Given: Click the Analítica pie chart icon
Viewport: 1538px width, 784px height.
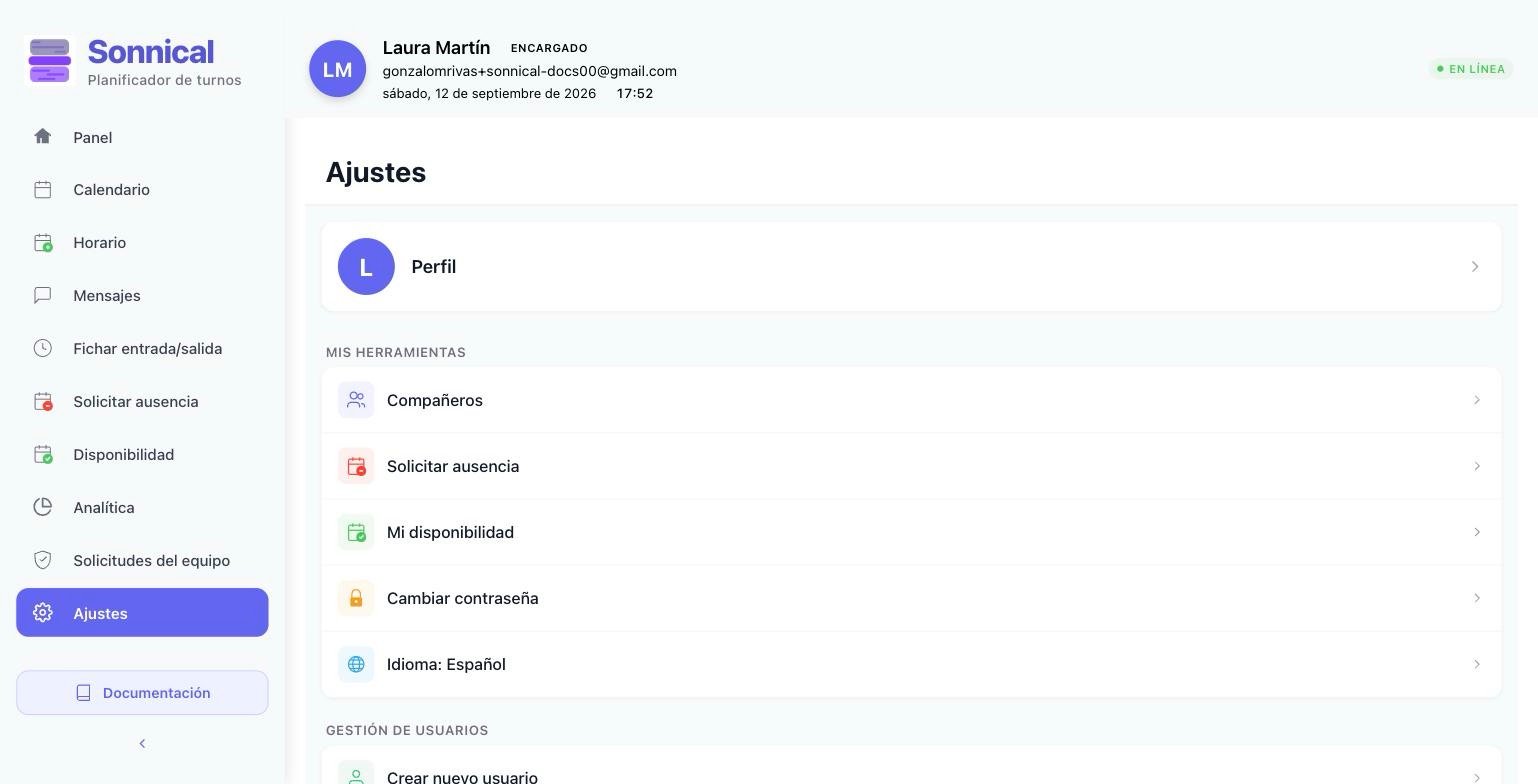Looking at the screenshot, I should 42,507.
